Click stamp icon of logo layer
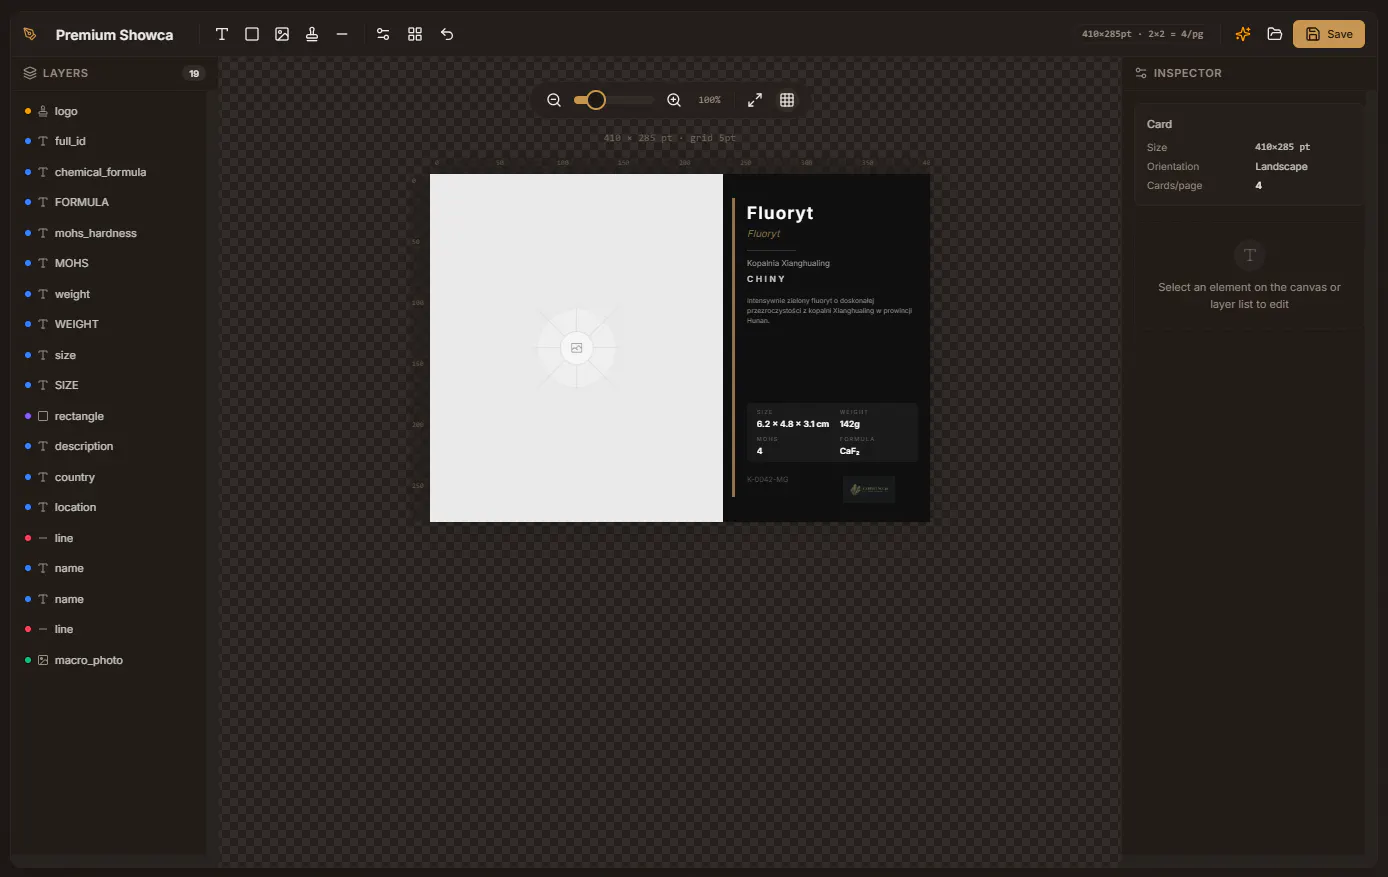The image size is (1388, 877). 43,111
